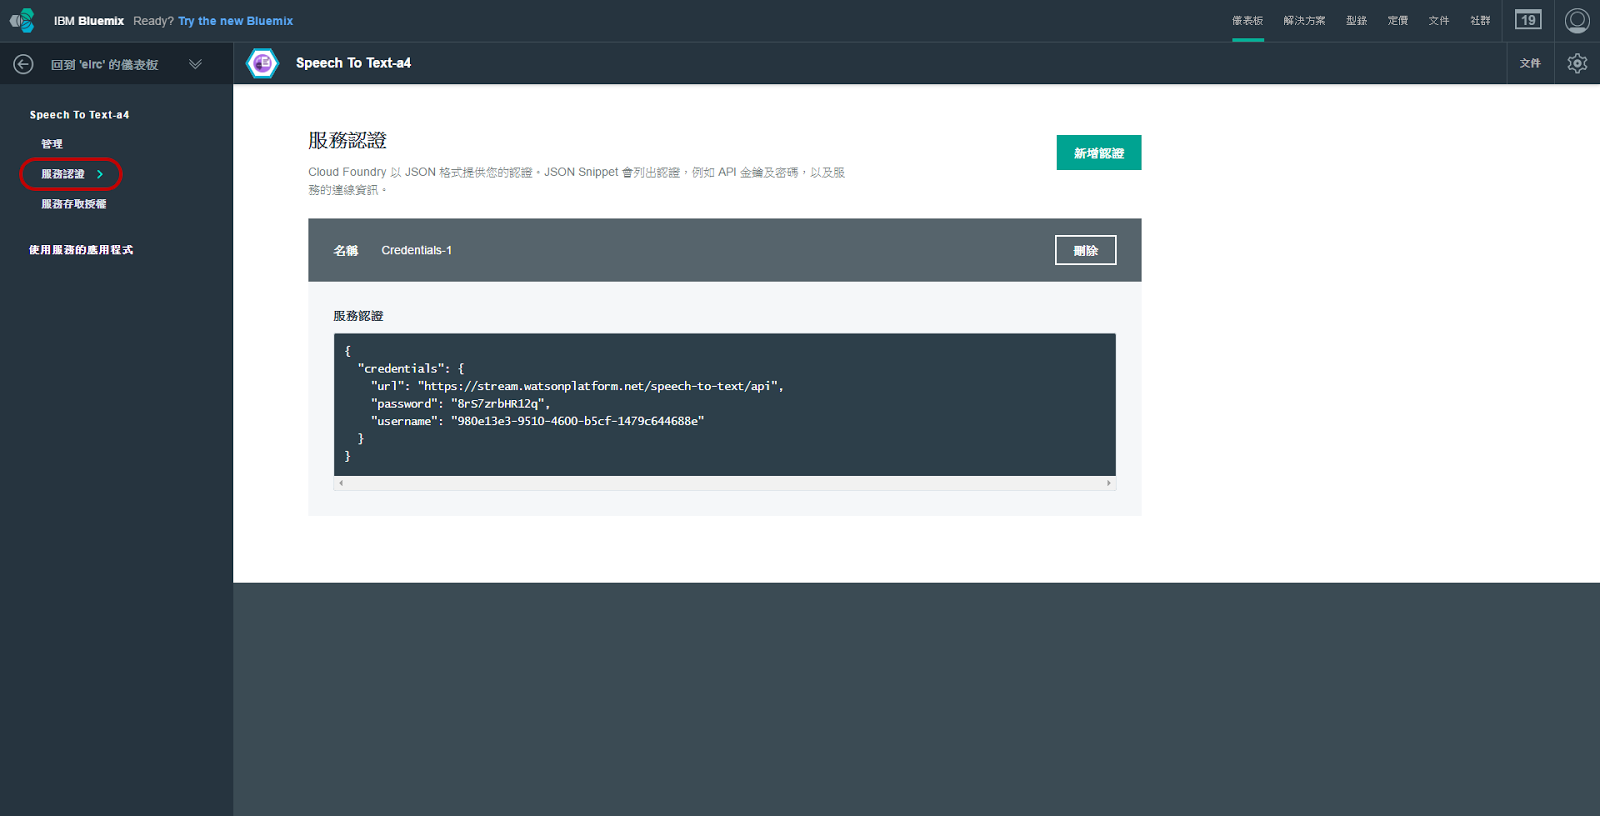Screen dimensions: 1600x816
Task: Open the 儀表板 top menu
Action: (1247, 21)
